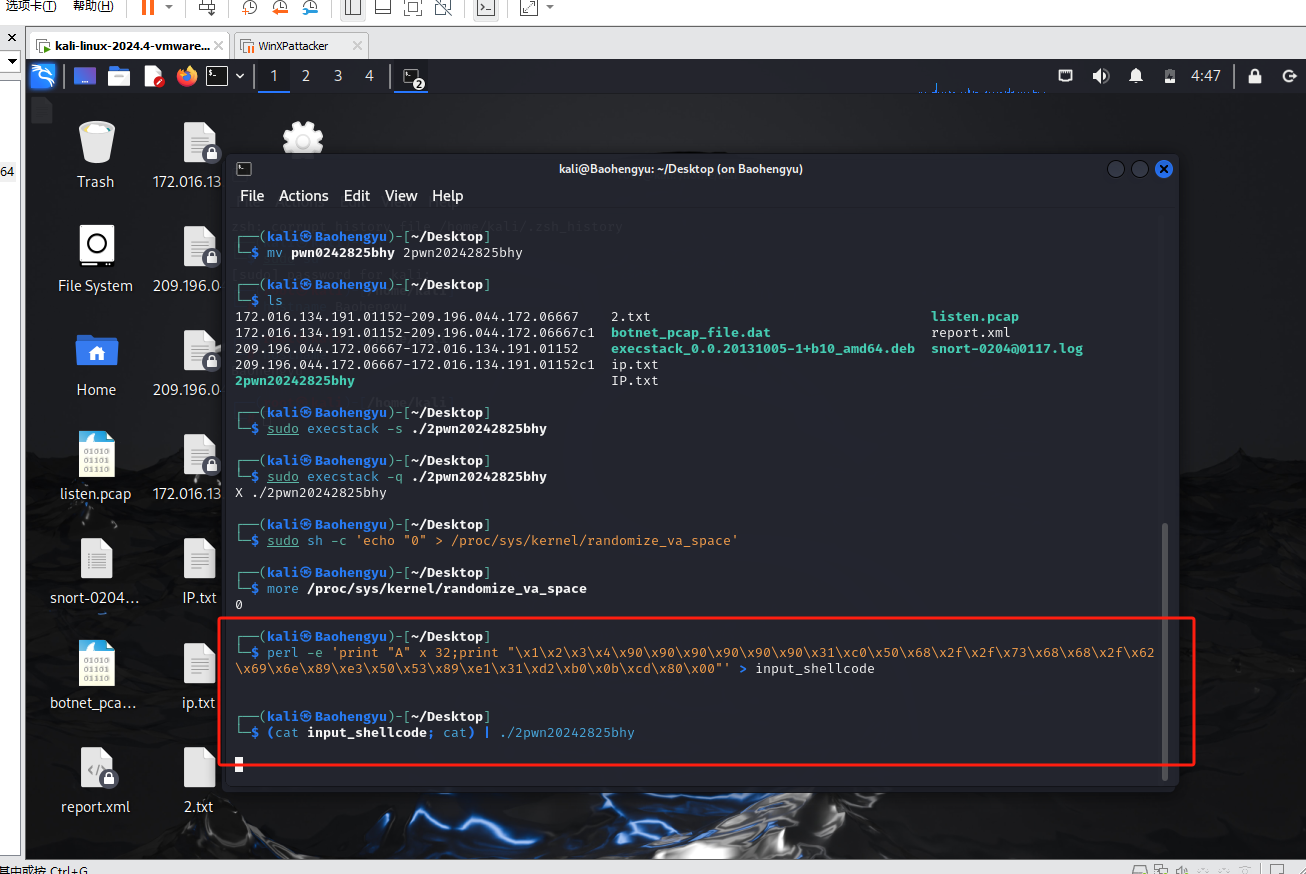Open the wired network status icon
The image size is (1306, 874).
click(x=1067, y=76)
